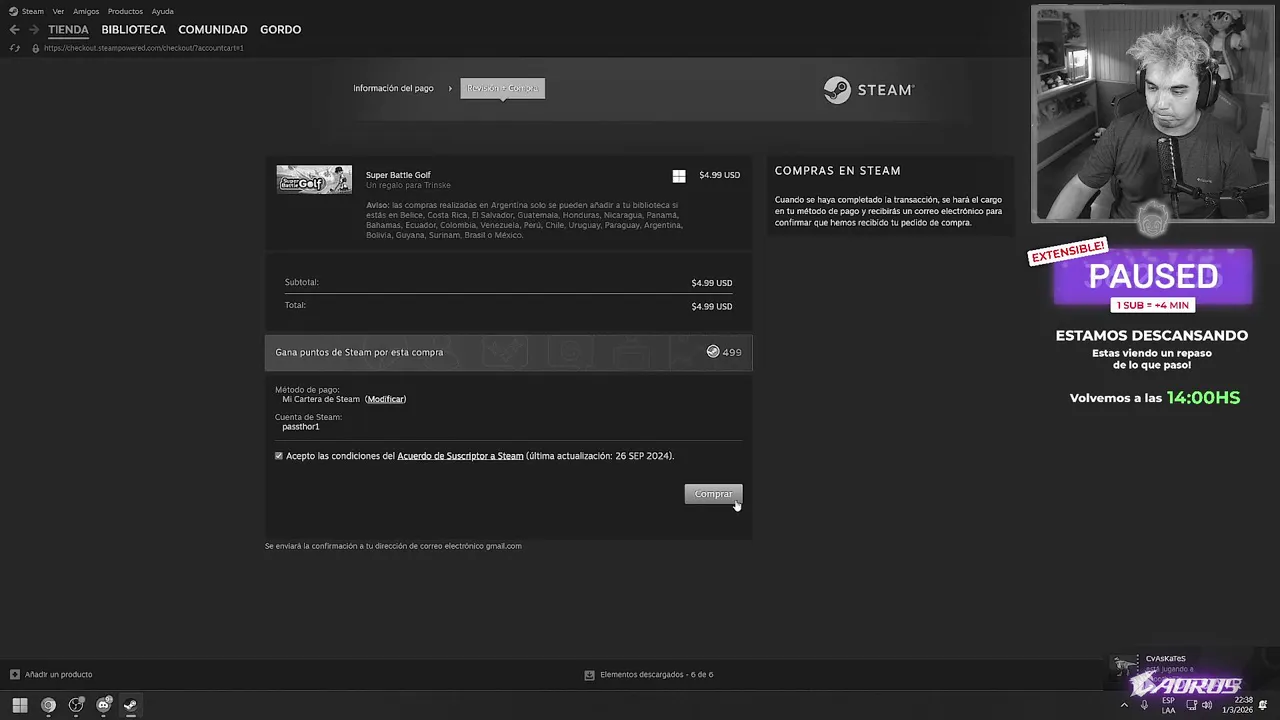This screenshot has width=1280, height=720.
Task: Click the Comprar button
Action: [x=713, y=494]
